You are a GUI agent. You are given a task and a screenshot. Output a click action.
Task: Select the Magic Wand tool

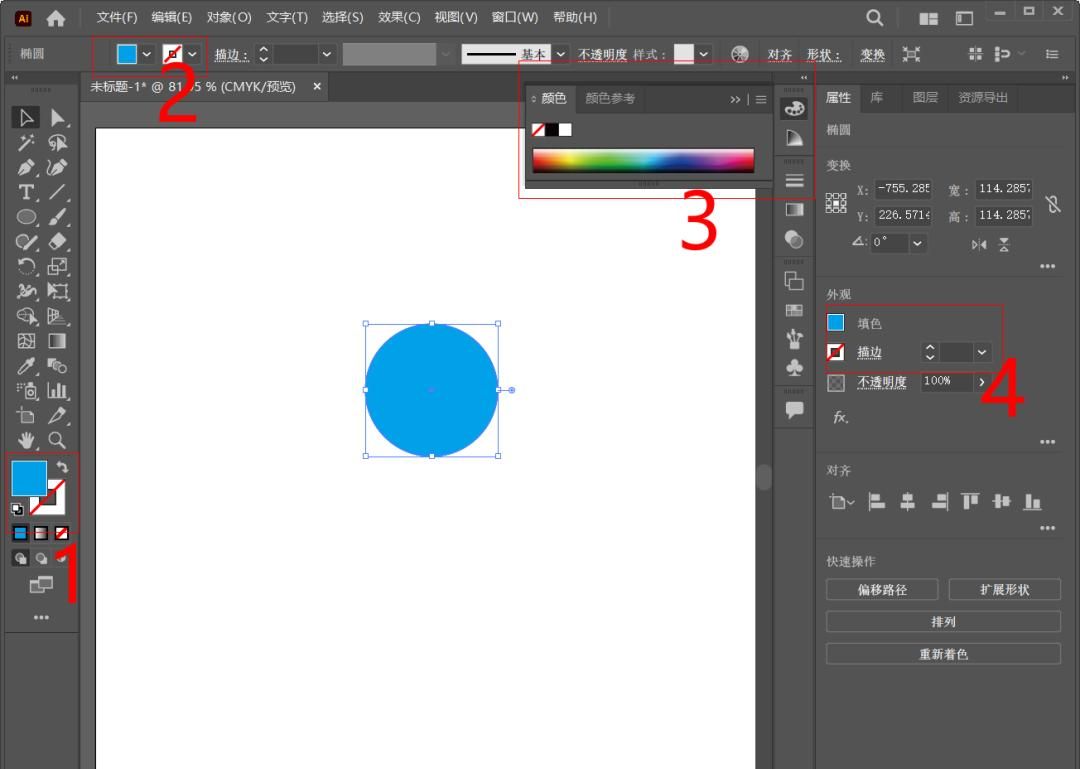[25, 143]
